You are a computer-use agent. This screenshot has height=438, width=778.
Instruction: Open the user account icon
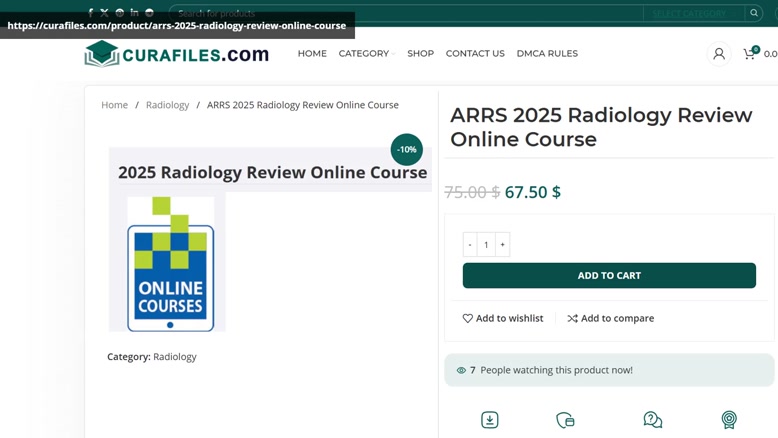719,54
